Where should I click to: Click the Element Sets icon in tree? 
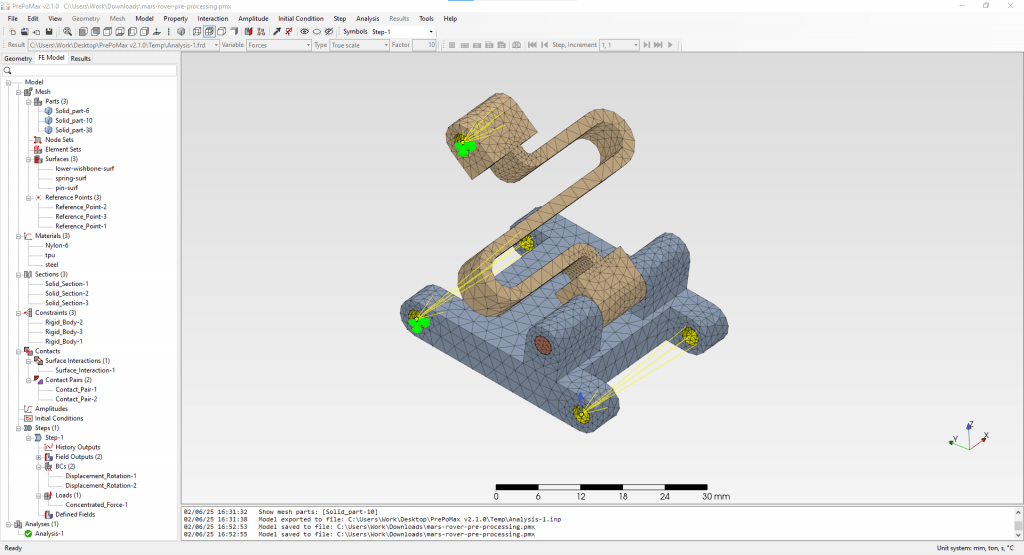38,149
